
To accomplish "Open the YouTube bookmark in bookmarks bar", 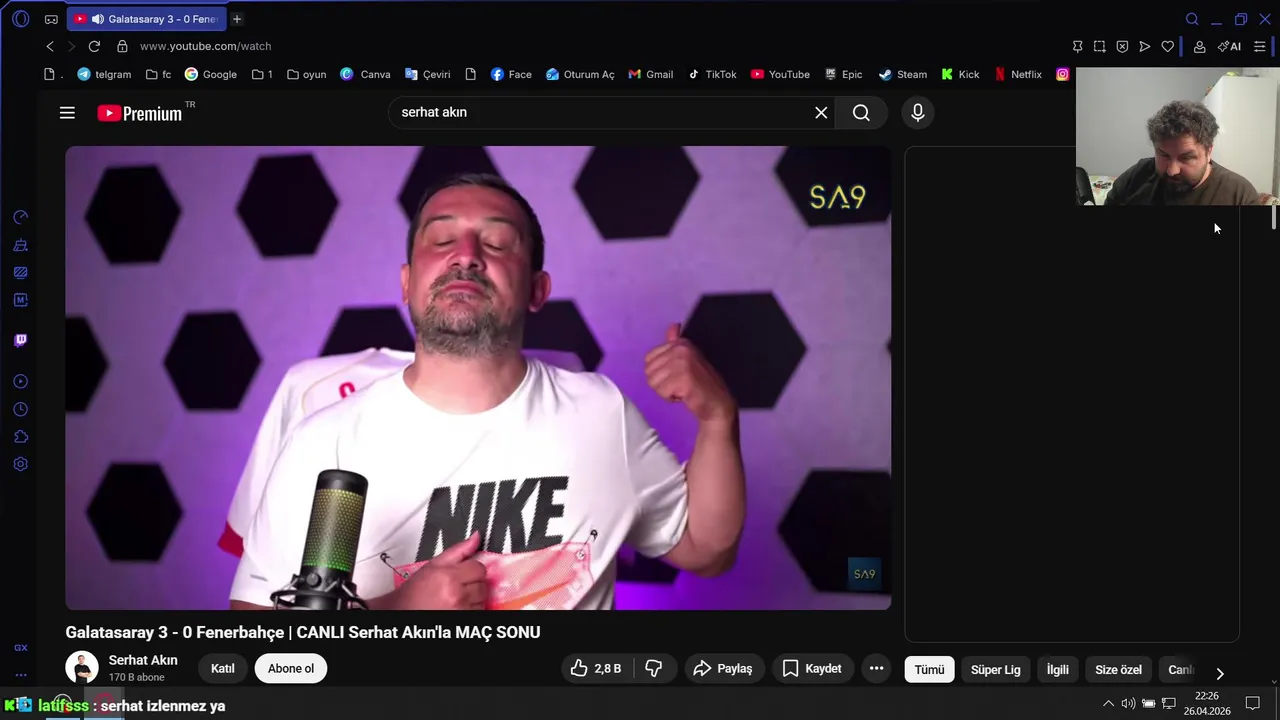I will [780, 74].
